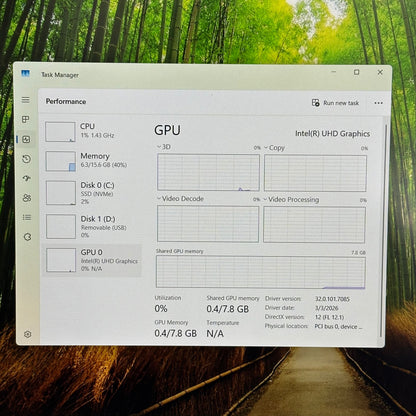Click the 7.8 GB graph scale label
Screen dimensions: 416x416
359,253
